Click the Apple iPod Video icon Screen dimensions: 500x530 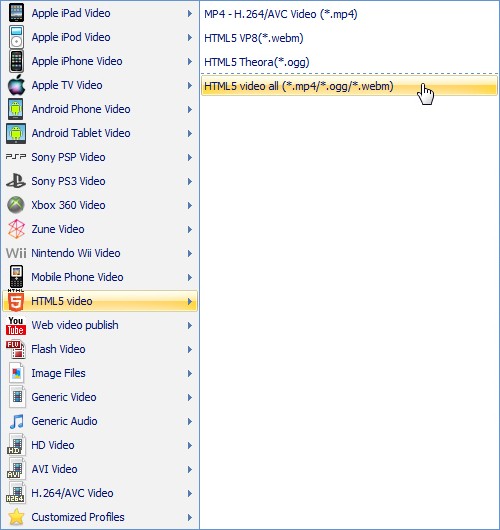[x=16, y=37]
